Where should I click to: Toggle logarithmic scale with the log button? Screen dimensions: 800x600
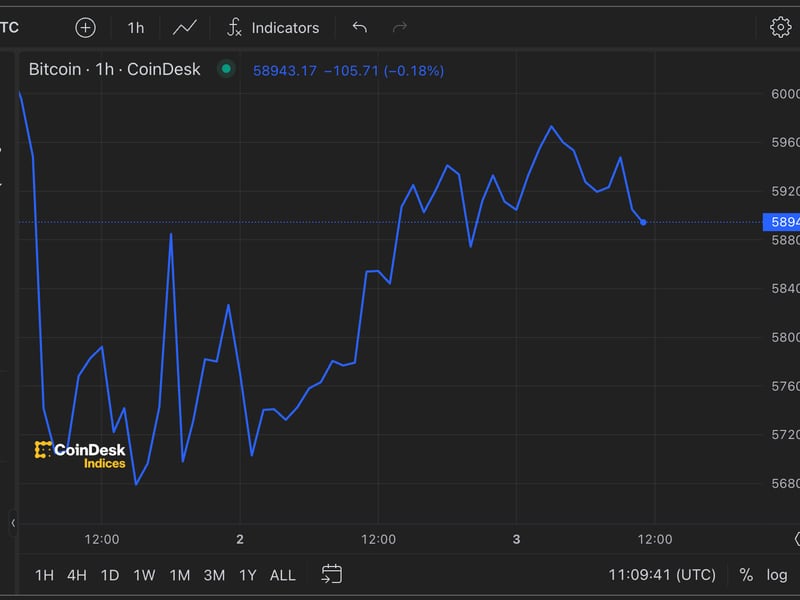pyautogui.click(x=778, y=574)
